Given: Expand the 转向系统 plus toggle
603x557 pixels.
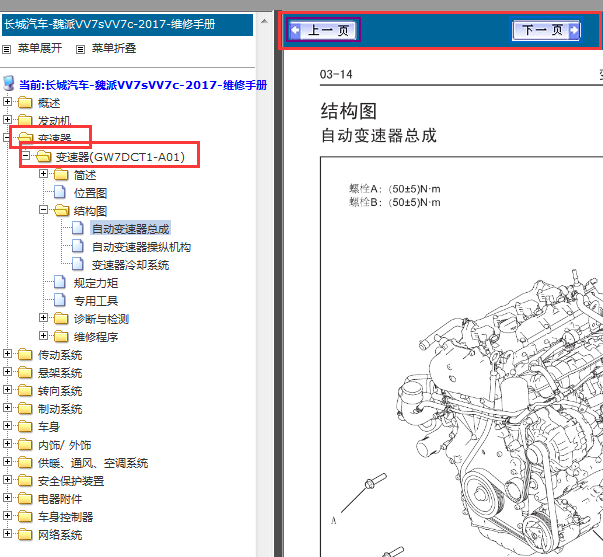Looking at the screenshot, I should tap(7, 390).
